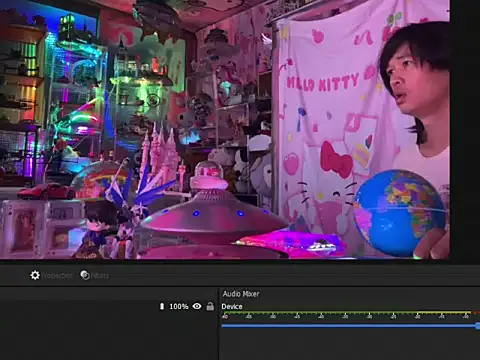Toggle source visibility with the eye icon
Viewport: 480px width, 360px height.
pyautogui.click(x=197, y=306)
